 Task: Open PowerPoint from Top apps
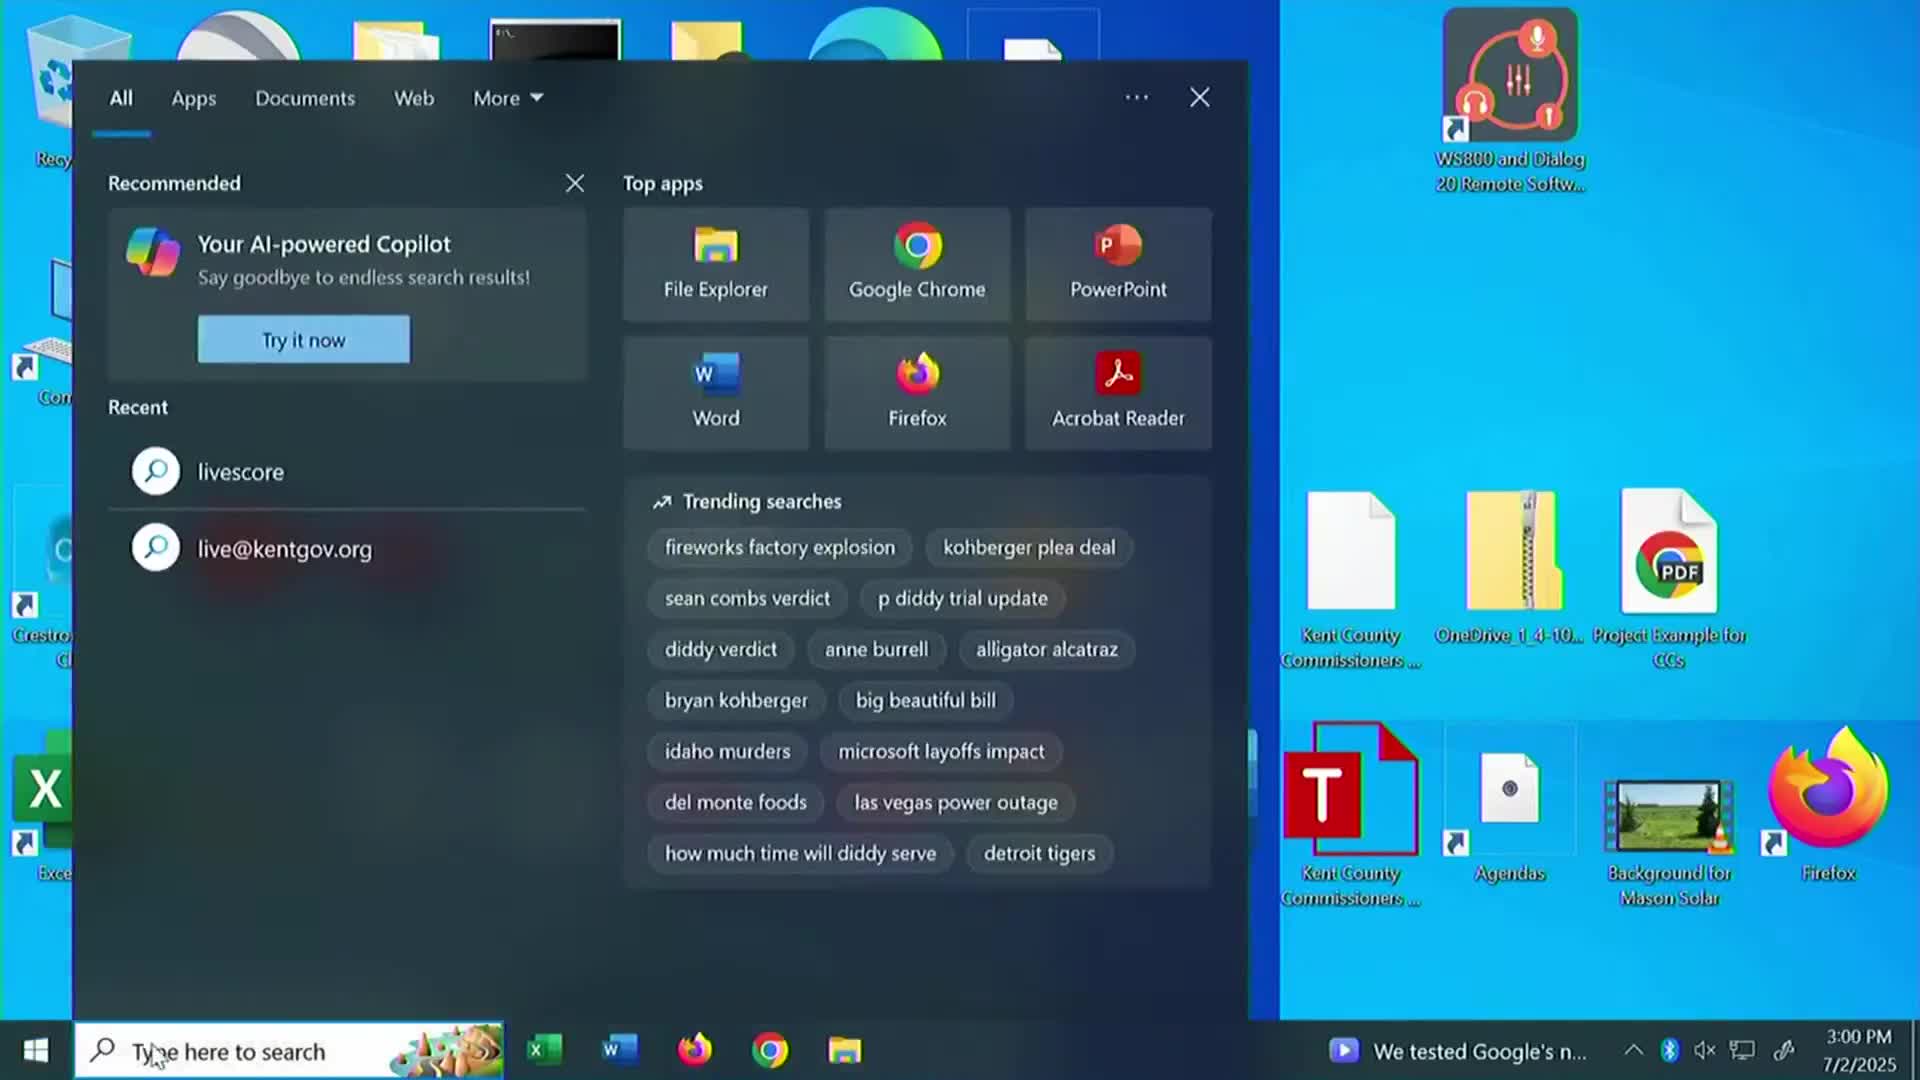(1118, 264)
